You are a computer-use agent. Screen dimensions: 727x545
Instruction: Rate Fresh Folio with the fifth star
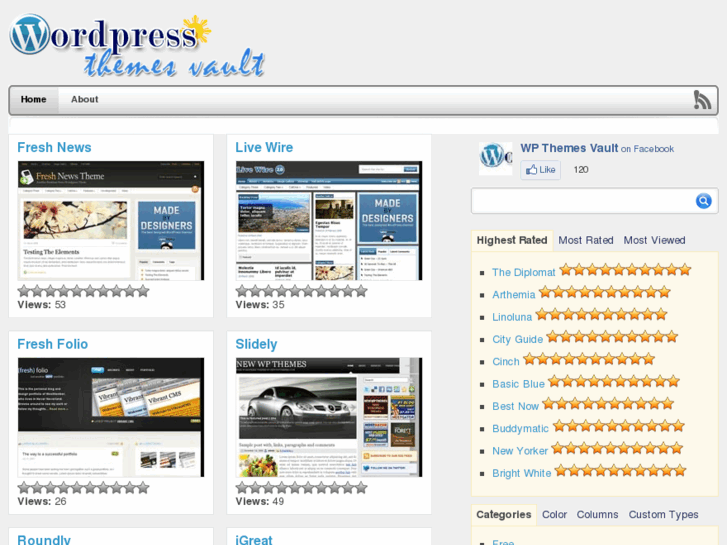77,488
